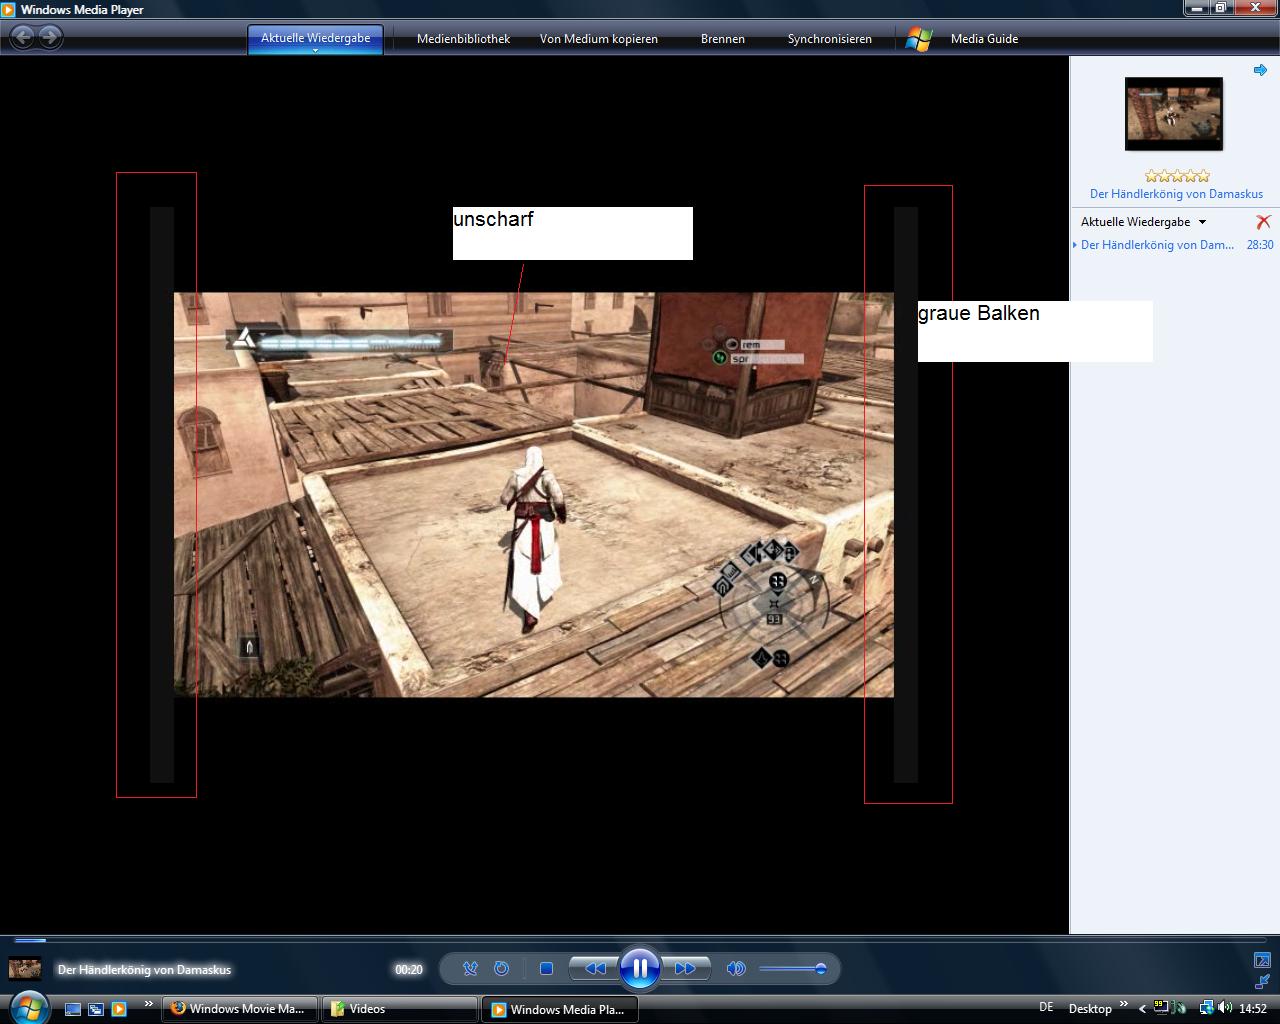Viewport: 1280px width, 1024px height.
Task: Expand the Desktop toolbar chevron
Action: pyautogui.click(x=1123, y=1005)
